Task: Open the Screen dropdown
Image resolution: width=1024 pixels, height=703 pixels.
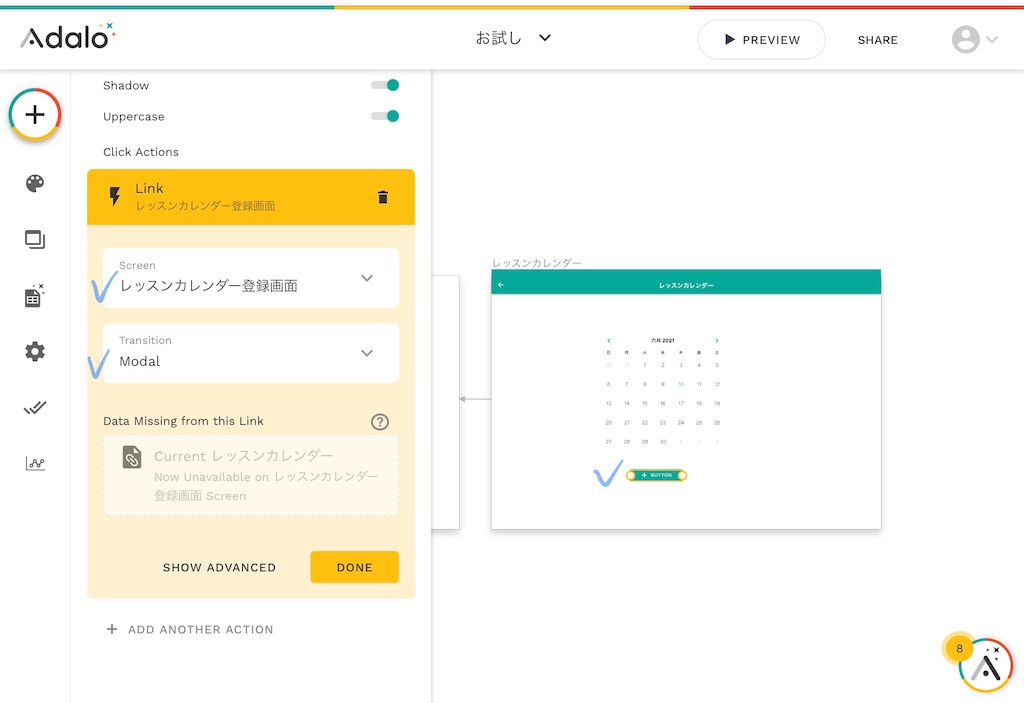Action: (x=251, y=278)
